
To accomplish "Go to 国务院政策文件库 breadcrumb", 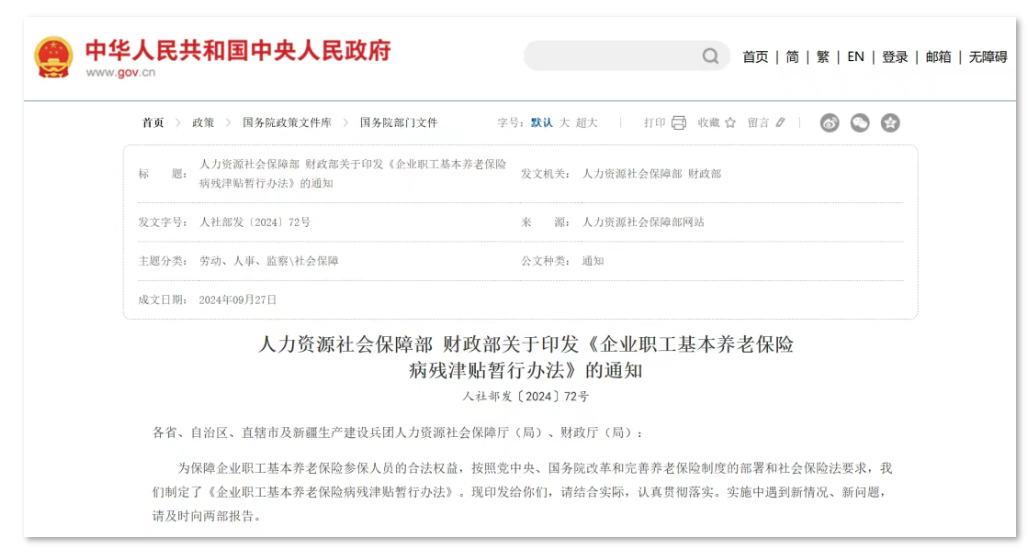I will [286, 123].
